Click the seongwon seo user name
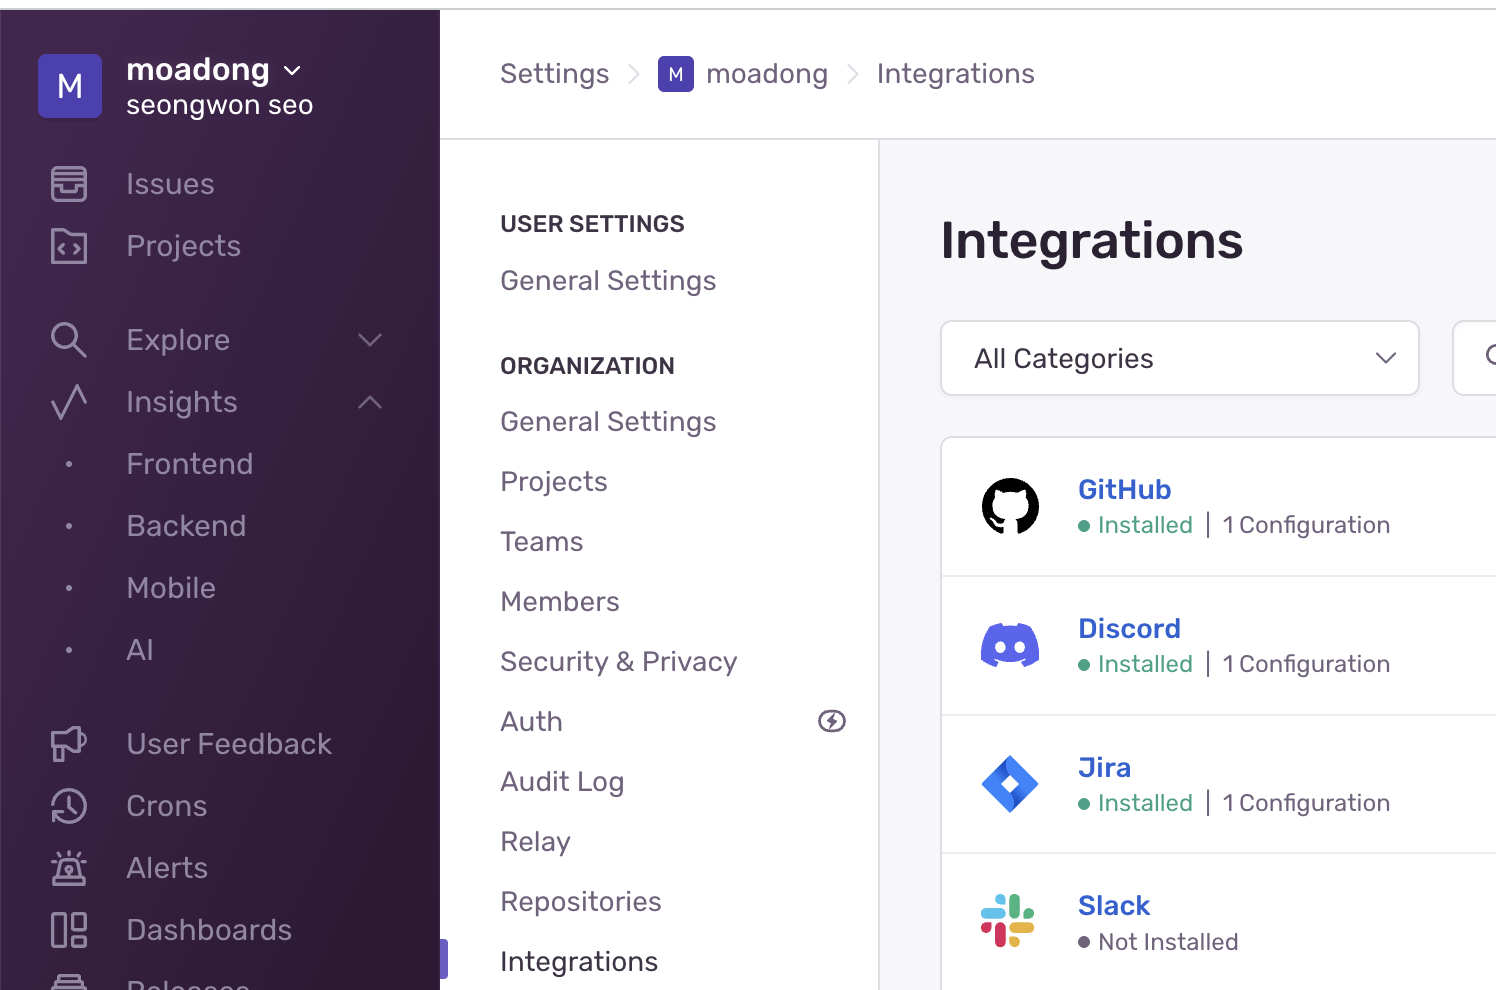The width and height of the screenshot is (1496, 990). click(x=220, y=105)
